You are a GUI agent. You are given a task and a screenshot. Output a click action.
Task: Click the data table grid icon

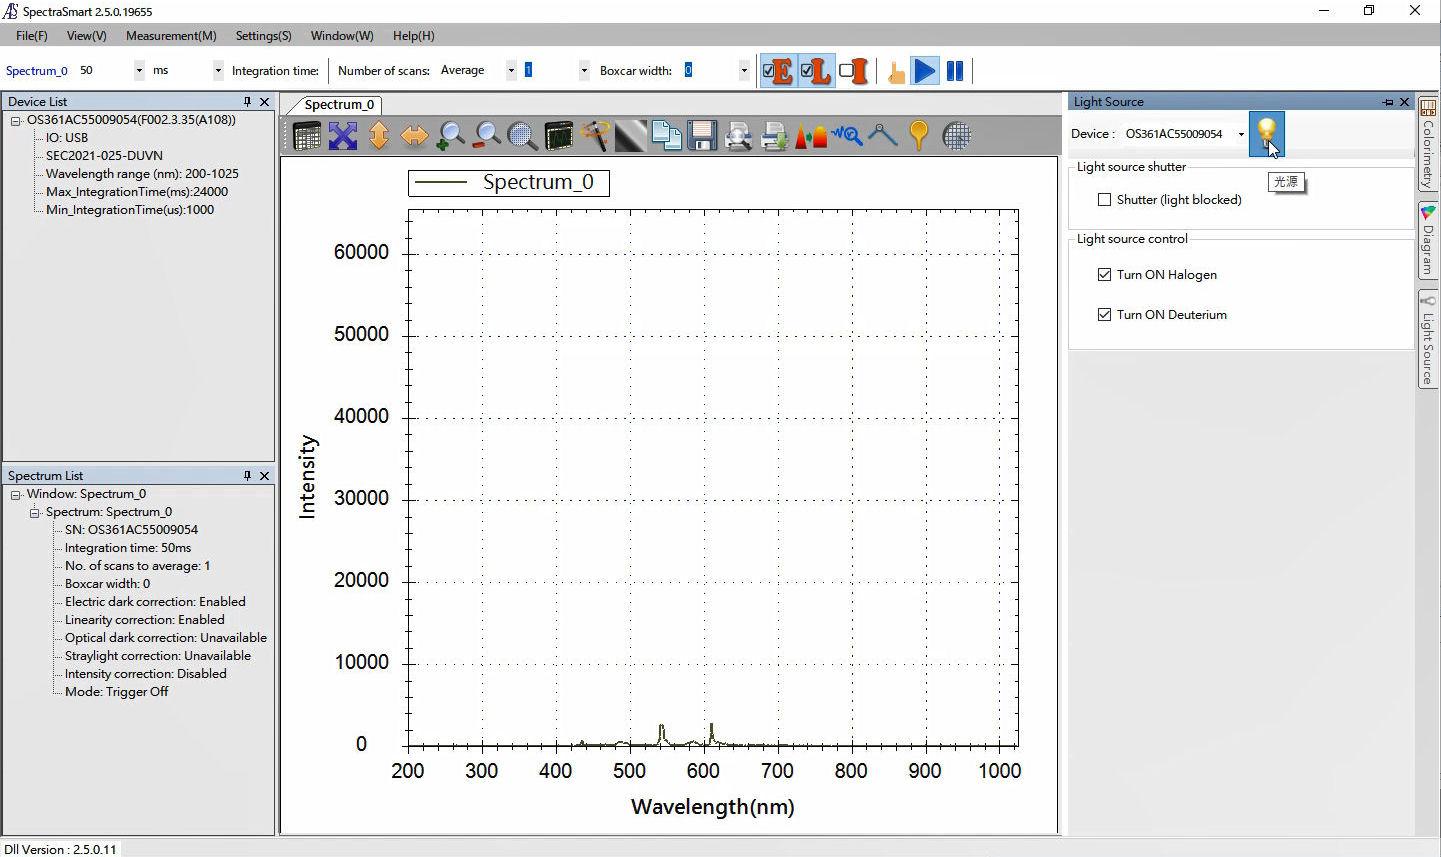pos(307,136)
